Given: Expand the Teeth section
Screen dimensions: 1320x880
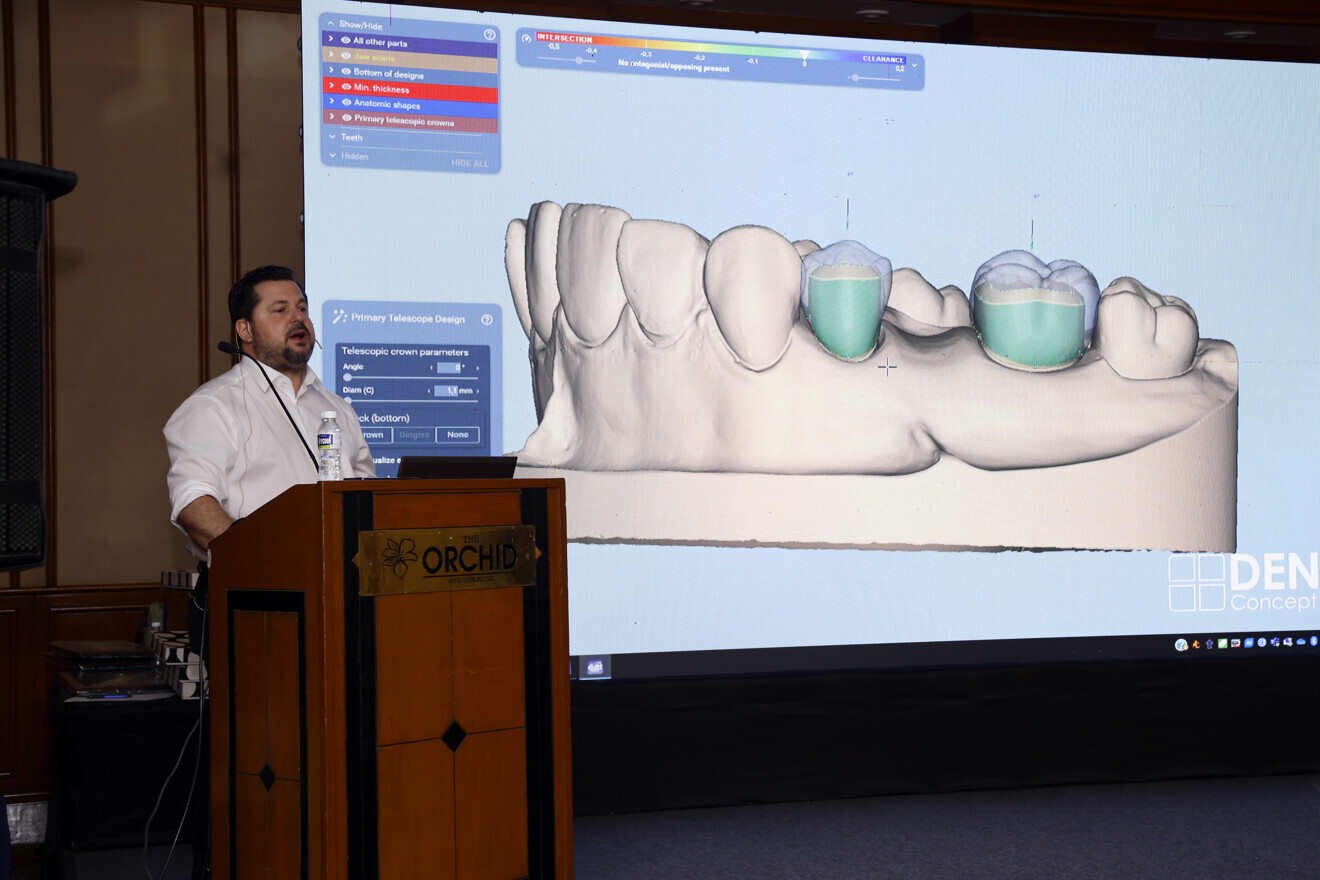Looking at the screenshot, I should [331, 137].
